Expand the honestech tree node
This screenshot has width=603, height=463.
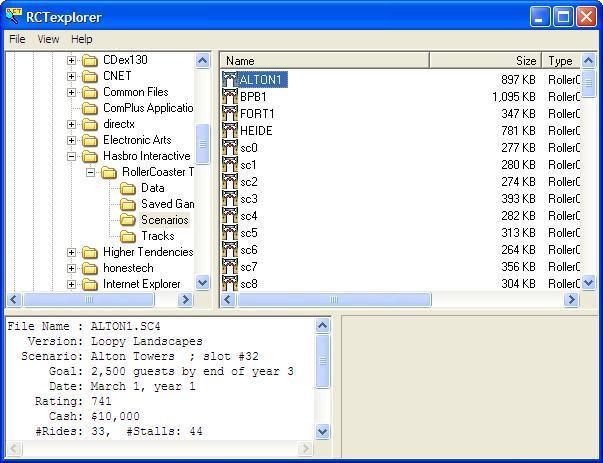click(x=71, y=268)
